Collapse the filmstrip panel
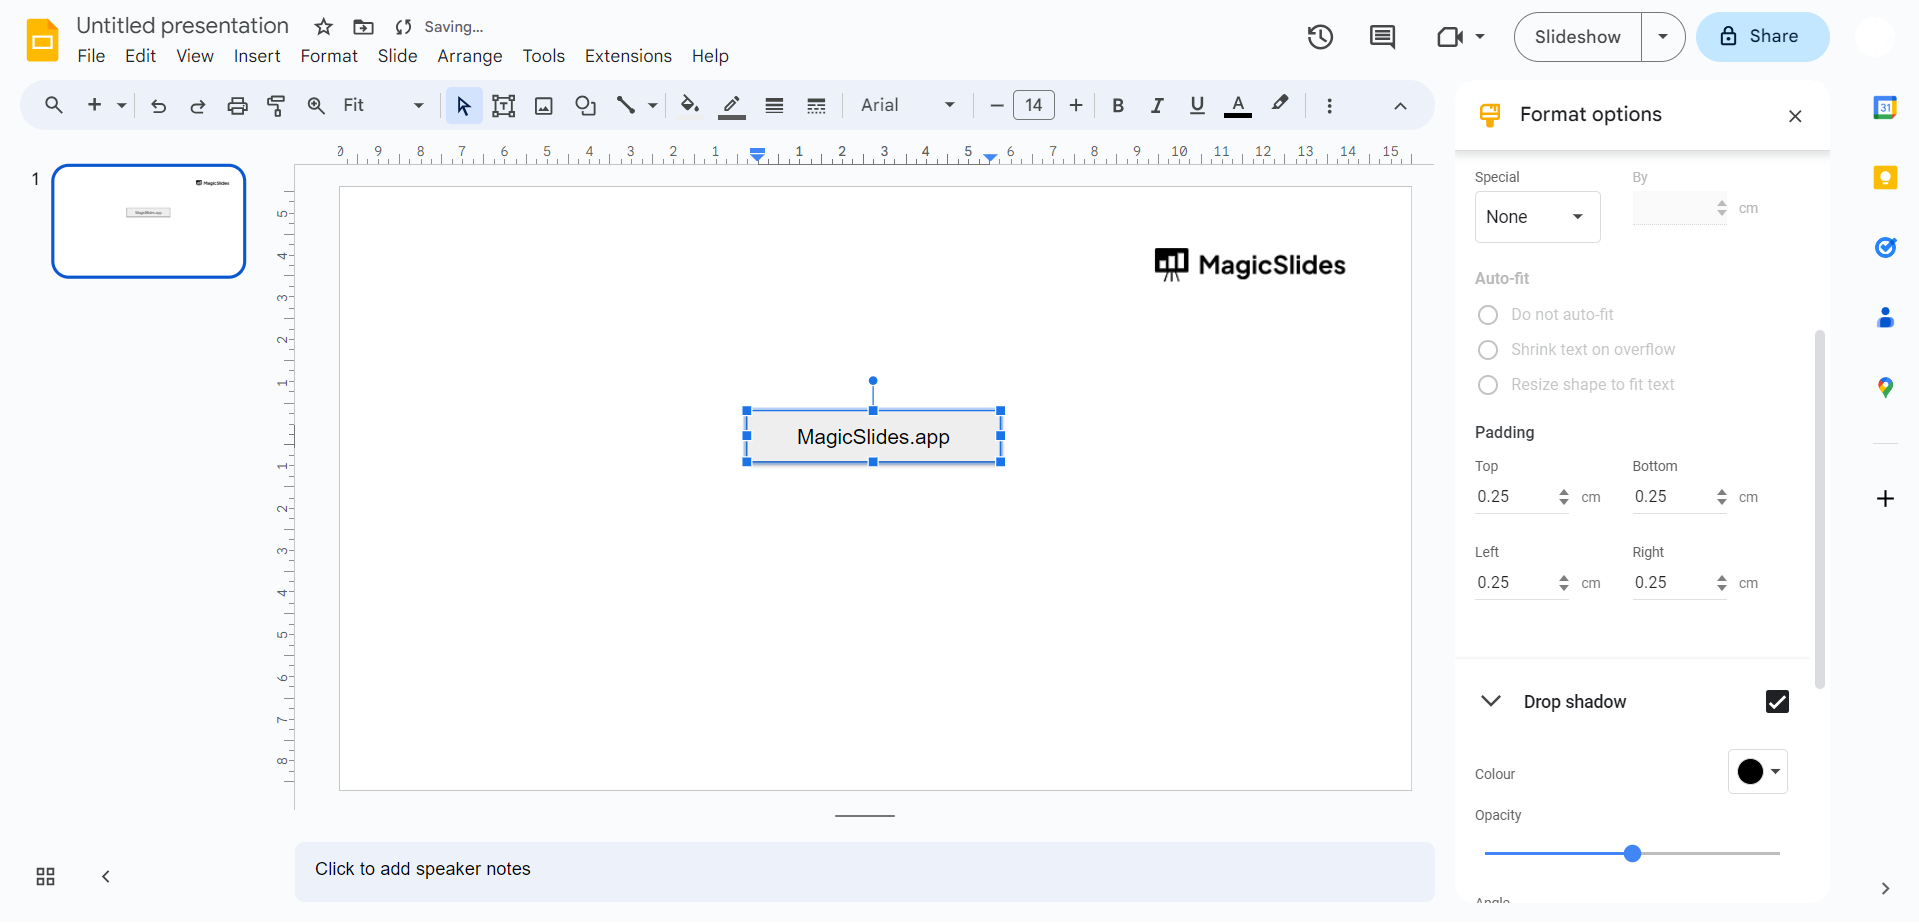 pos(106,877)
